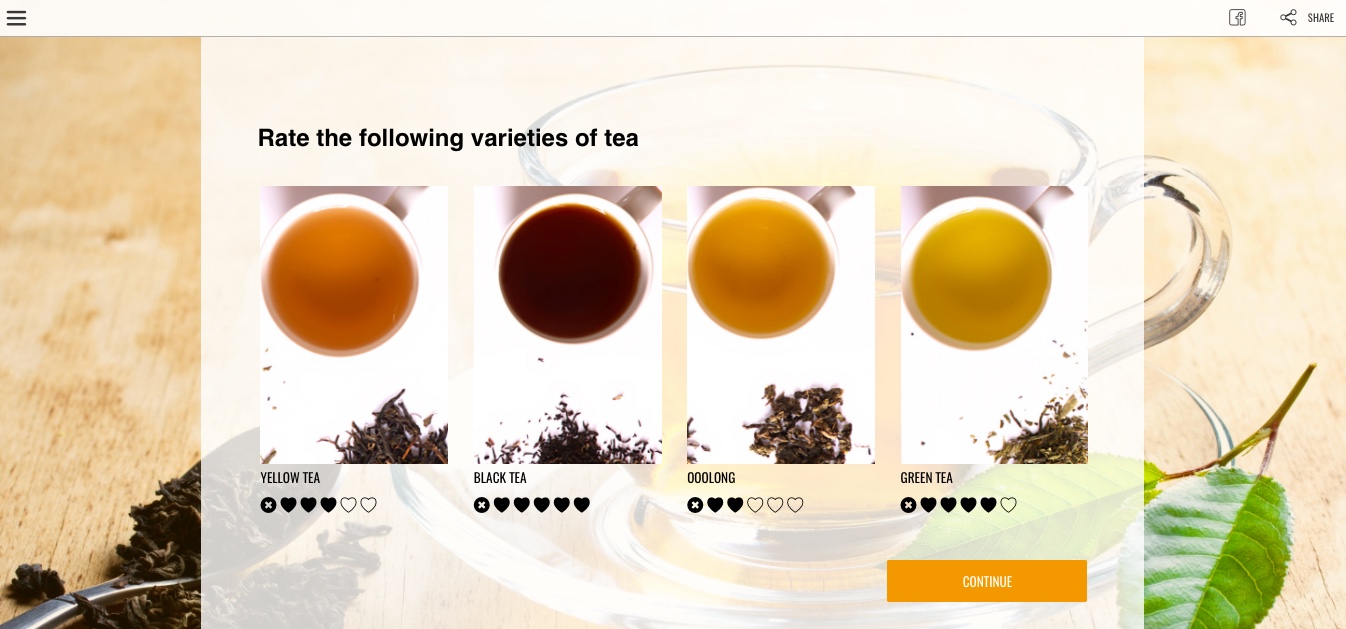Image resolution: width=1346 pixels, height=629 pixels.
Task: Select the Black Tea image
Action: point(568,325)
